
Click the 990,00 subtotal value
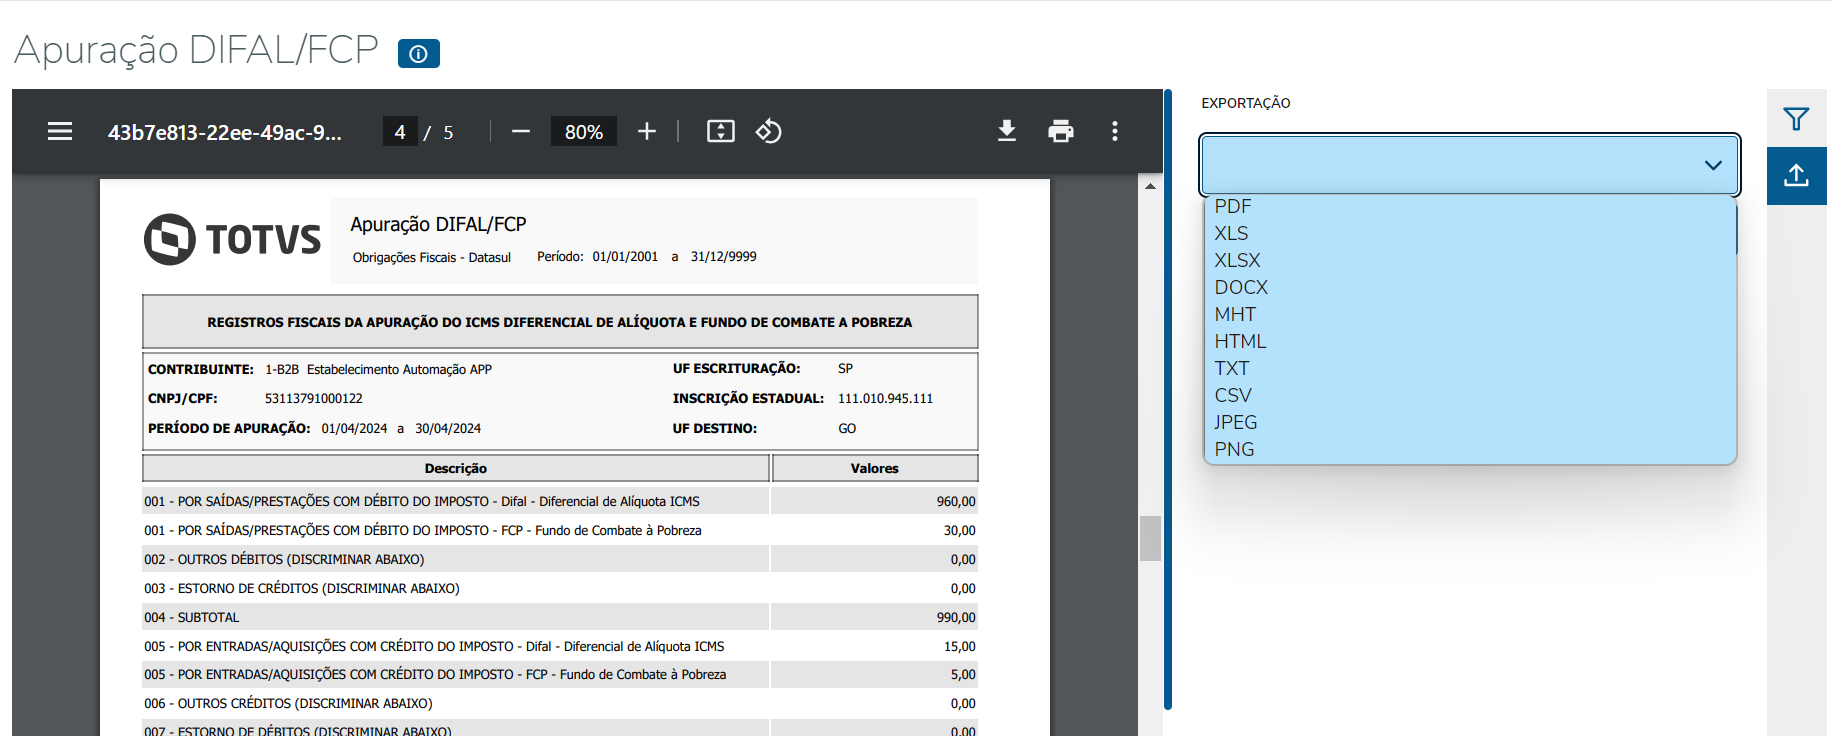point(956,617)
